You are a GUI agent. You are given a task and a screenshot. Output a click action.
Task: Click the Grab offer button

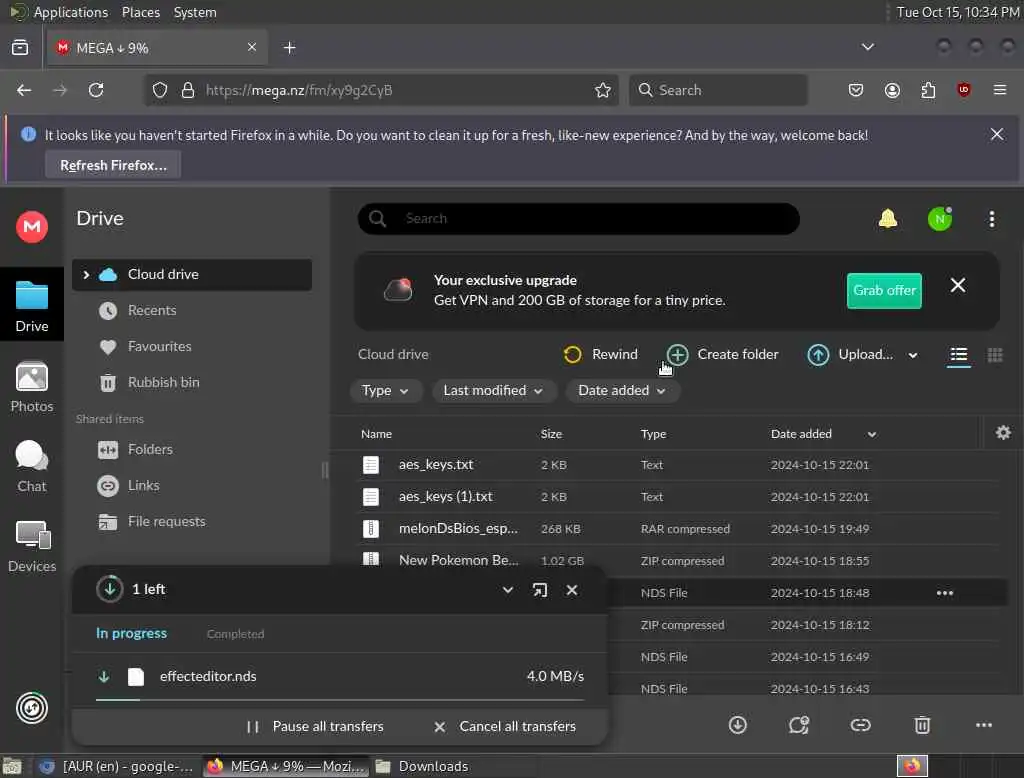[884, 291]
